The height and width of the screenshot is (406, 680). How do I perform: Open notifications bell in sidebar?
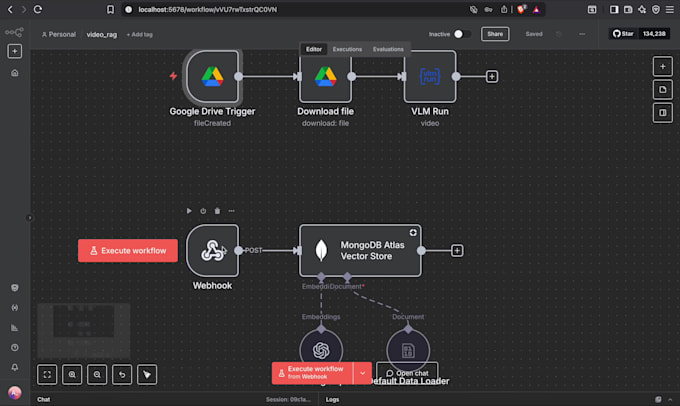15,367
